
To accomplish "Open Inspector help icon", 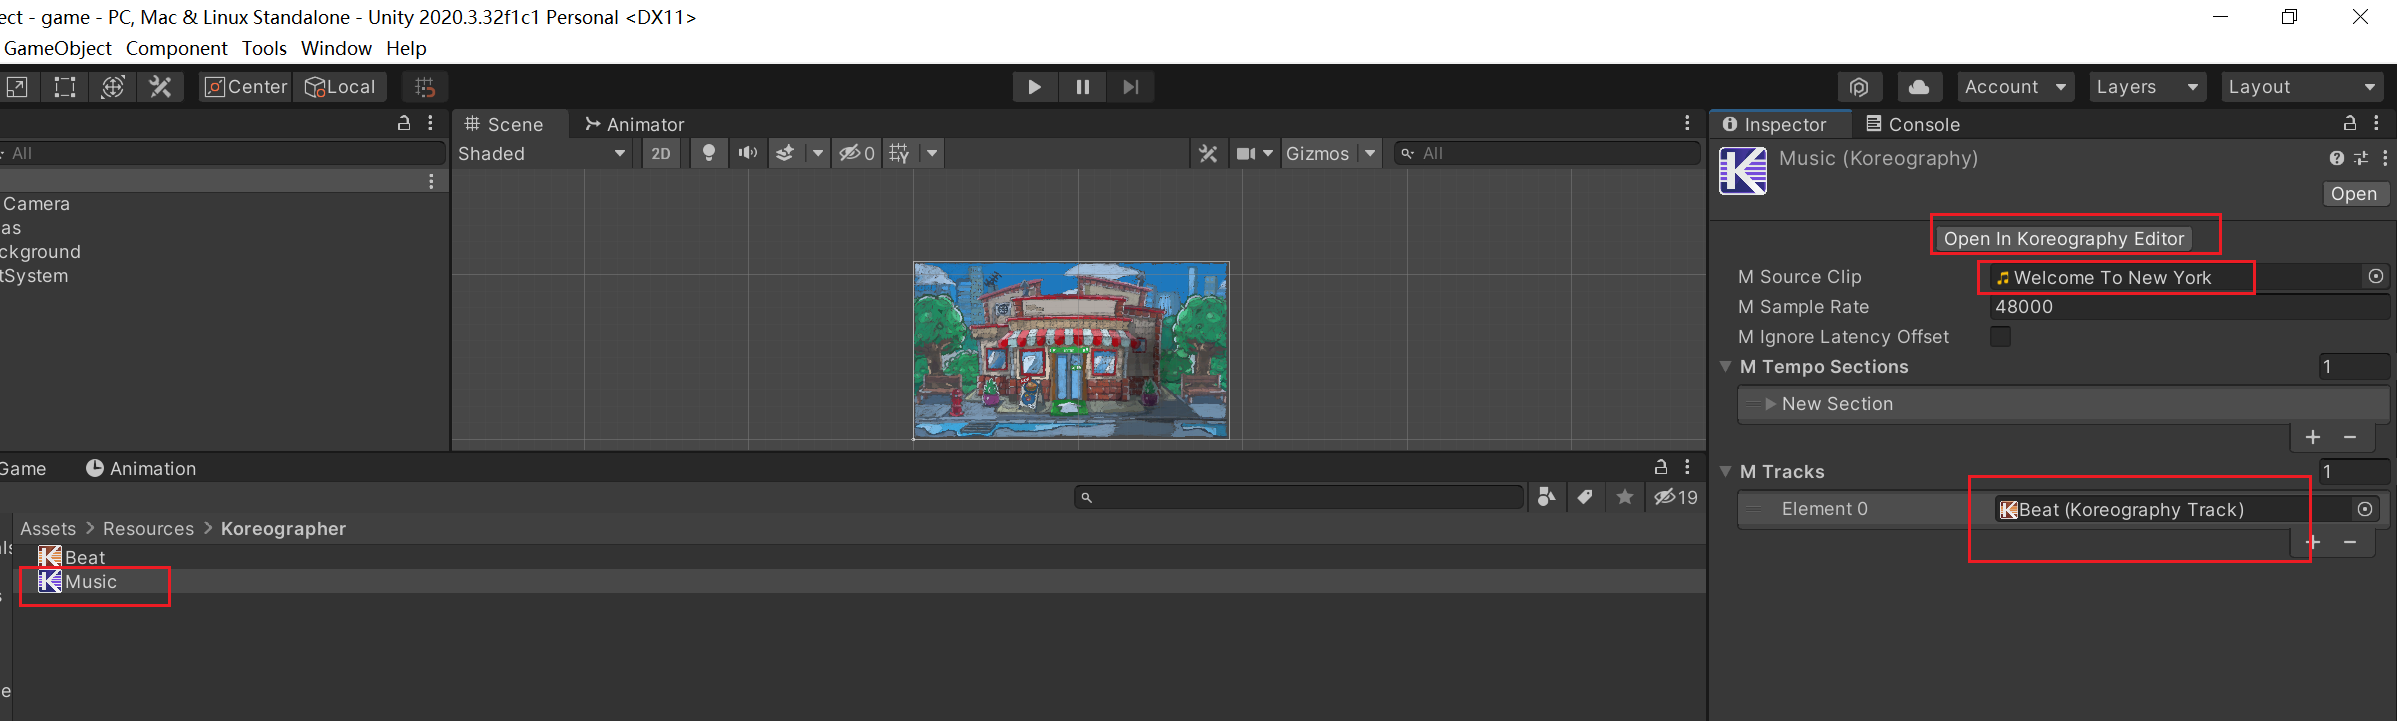I will pyautogui.click(x=2336, y=158).
